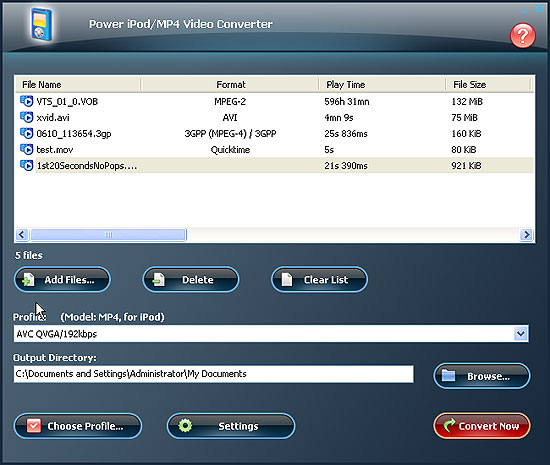Click the 21s 390ms play time cell
The height and width of the screenshot is (465, 550).
(346, 166)
